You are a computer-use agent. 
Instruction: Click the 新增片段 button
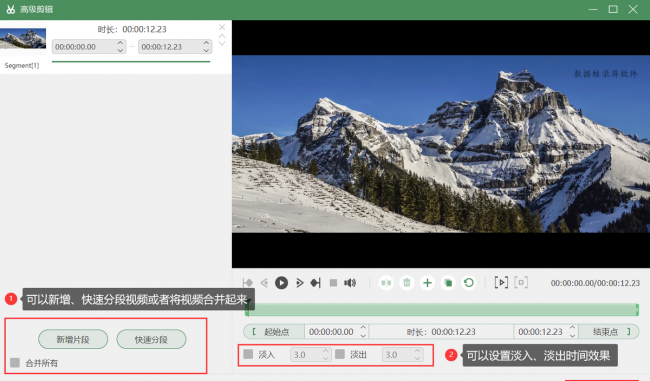pos(73,340)
